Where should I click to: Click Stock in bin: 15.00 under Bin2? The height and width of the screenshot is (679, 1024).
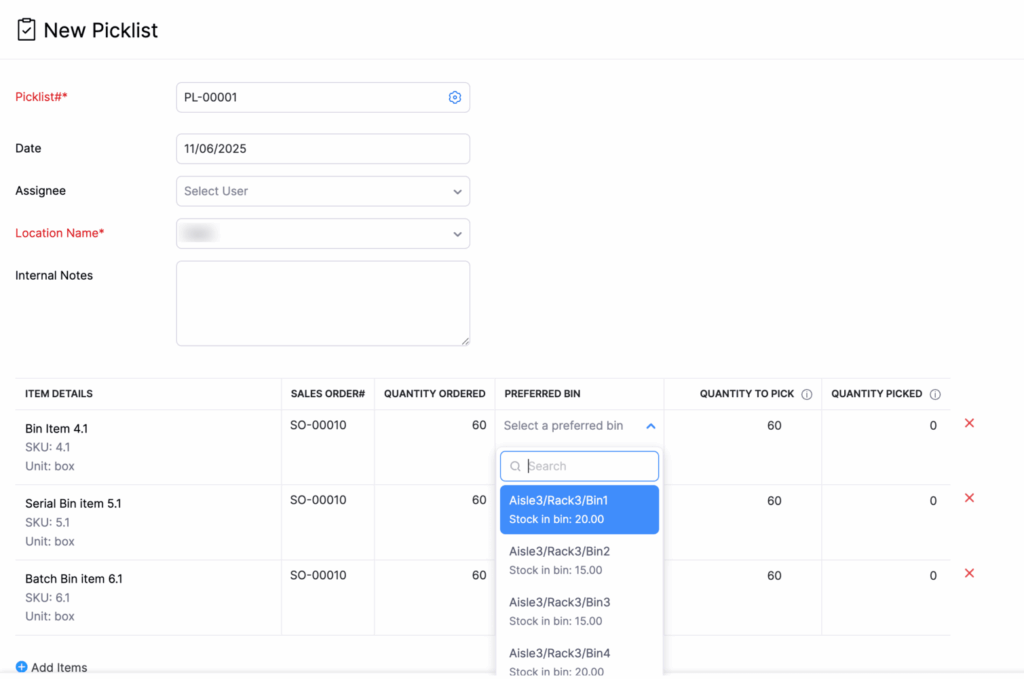556,570
